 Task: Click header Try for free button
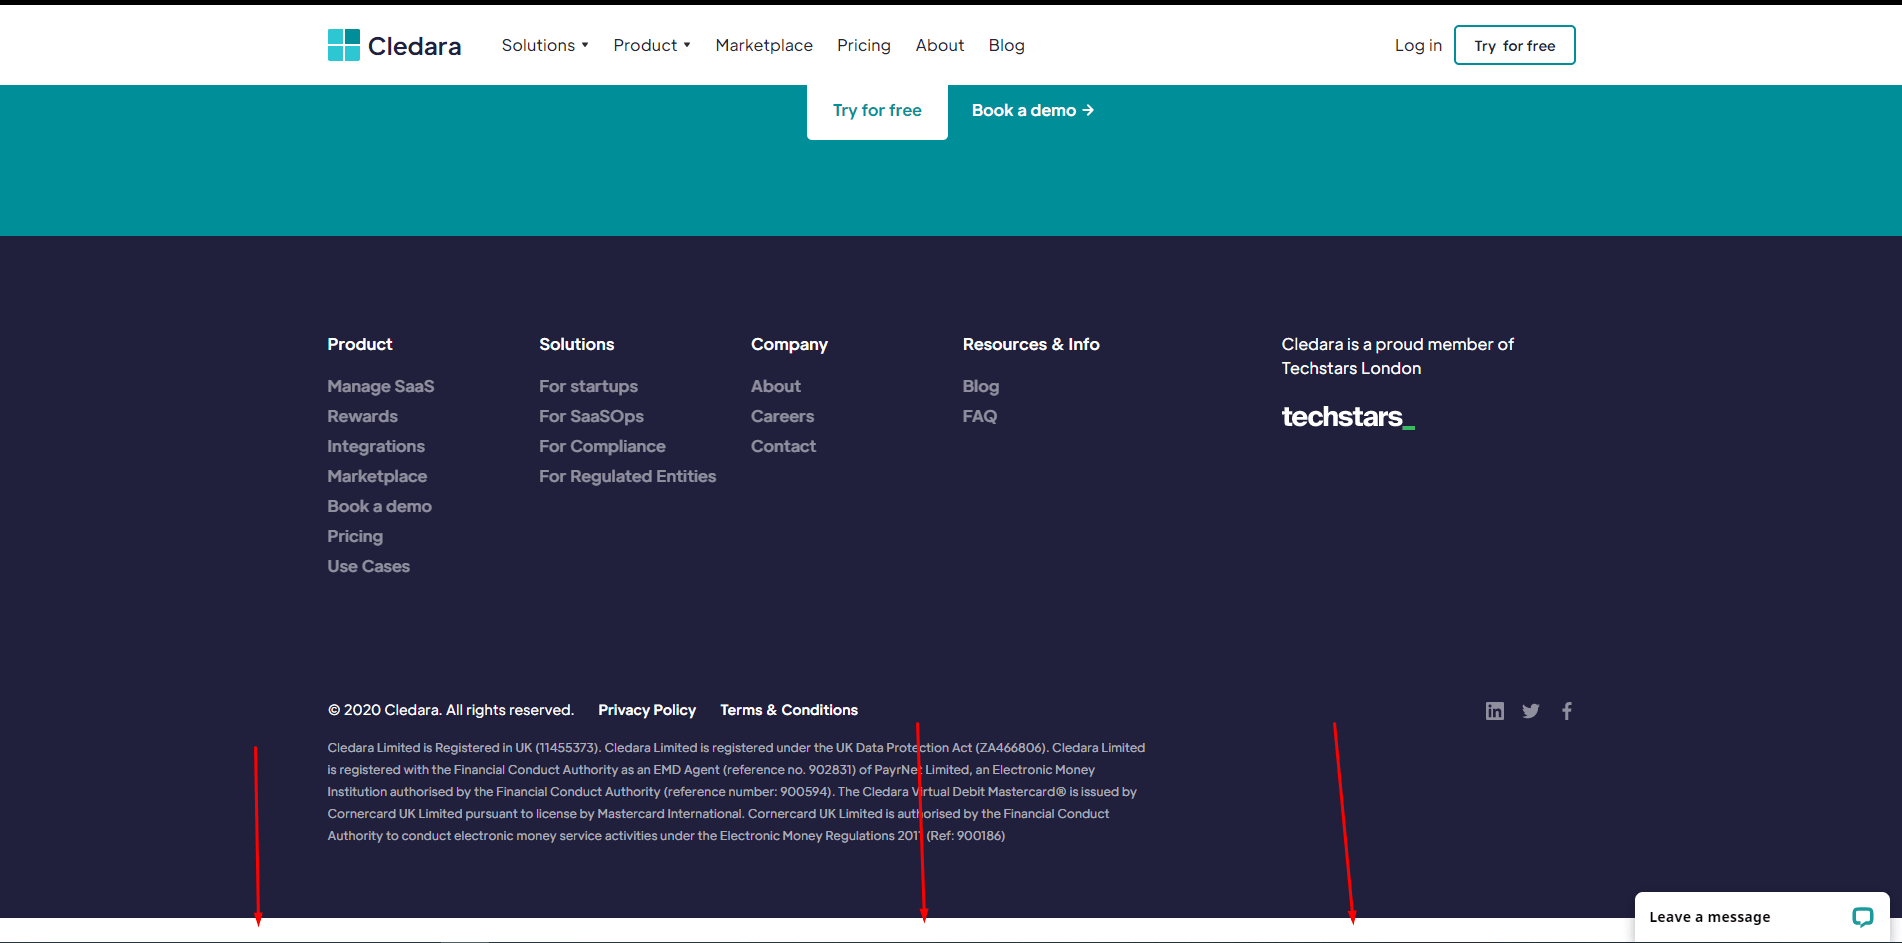pyautogui.click(x=1514, y=45)
